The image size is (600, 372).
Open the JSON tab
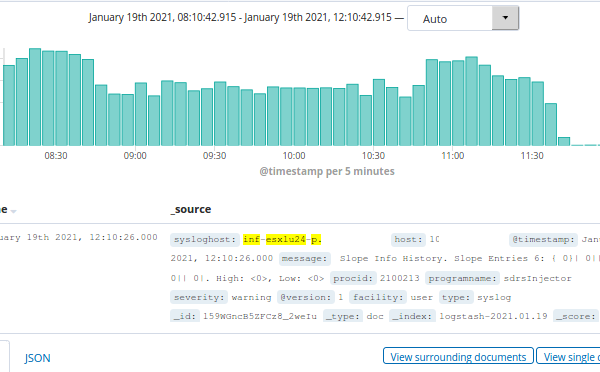(x=38, y=358)
